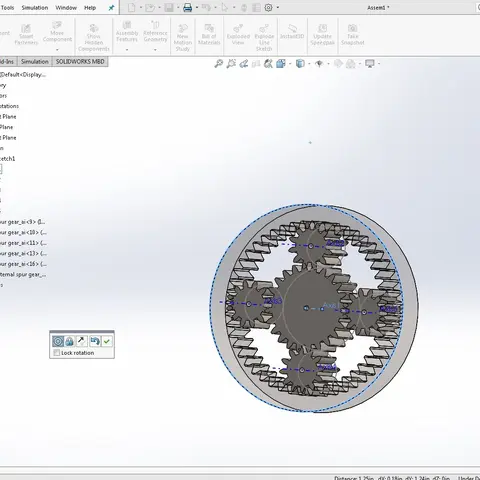
Task: Click Zoom to Fit magnifier
Action: click(219, 63)
